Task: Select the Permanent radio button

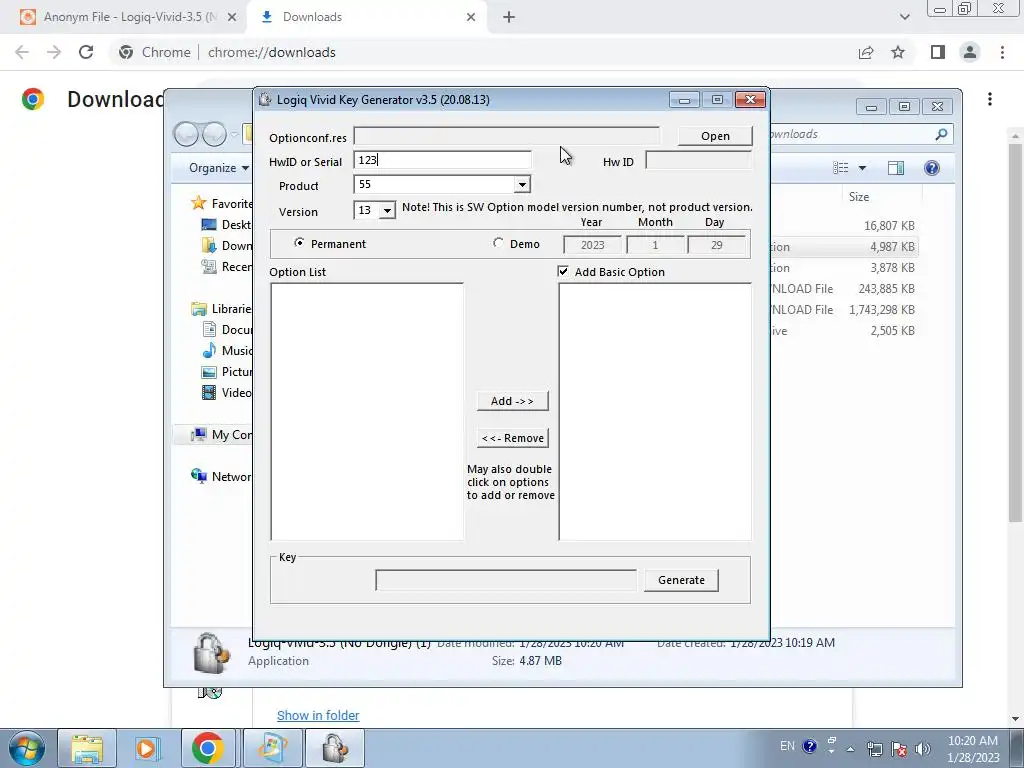Action: 299,243
